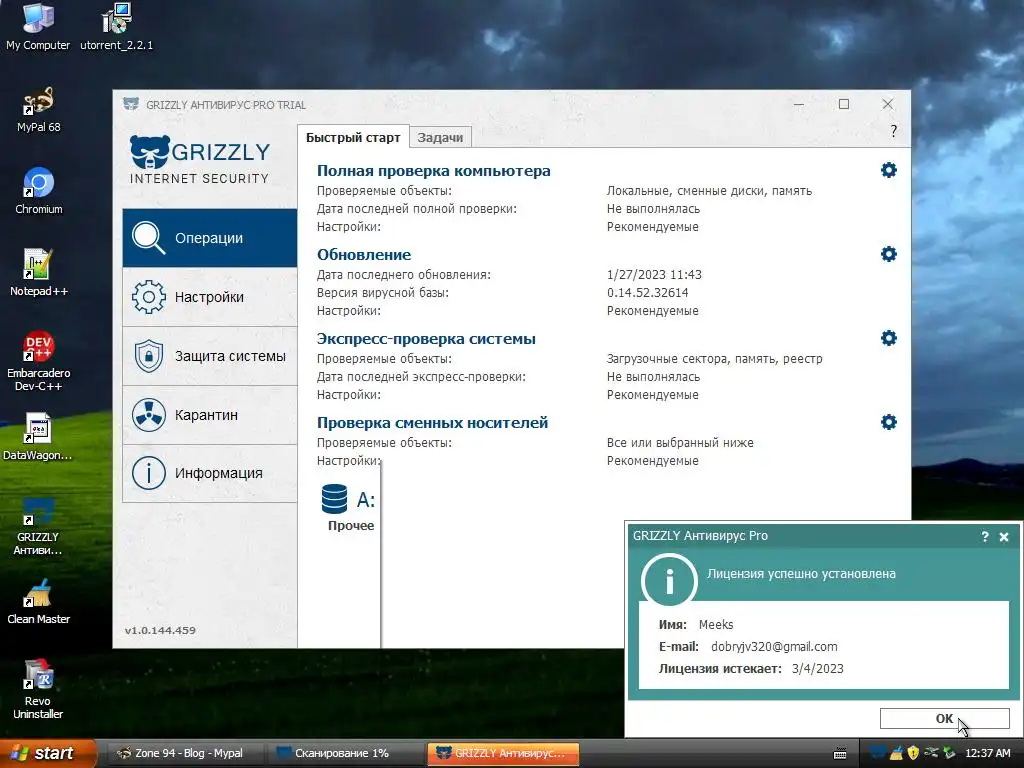1024x768 pixels.
Task: Switch to Сканирование 1% taskbar item
Action: click(x=344, y=753)
